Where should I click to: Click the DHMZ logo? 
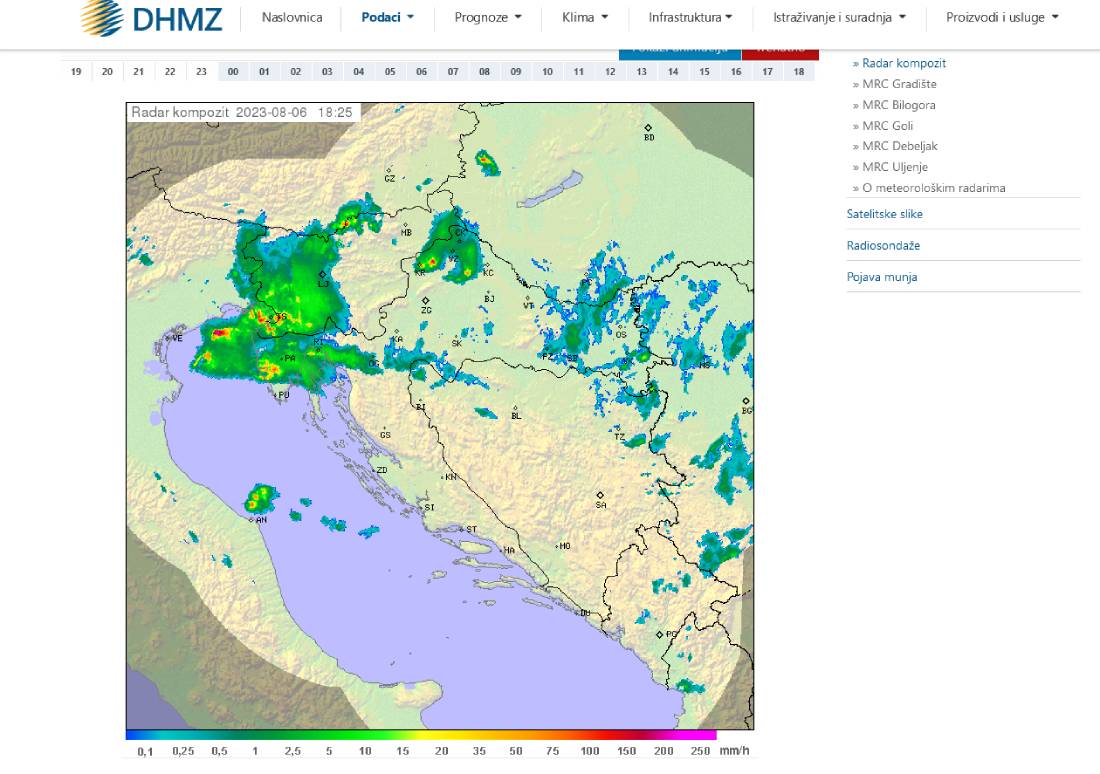(151, 18)
